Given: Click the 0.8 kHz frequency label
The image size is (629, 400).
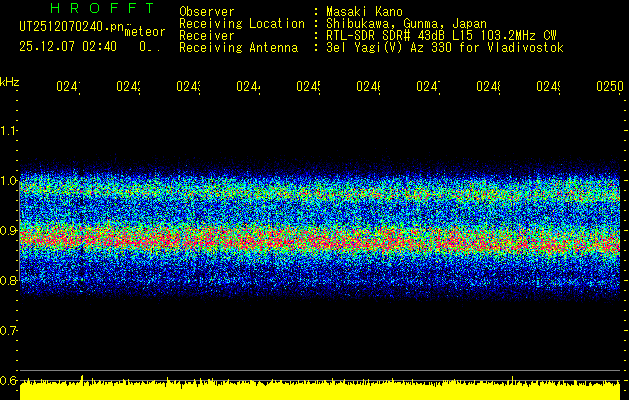Looking at the screenshot, I should pyautogui.click(x=8, y=280).
